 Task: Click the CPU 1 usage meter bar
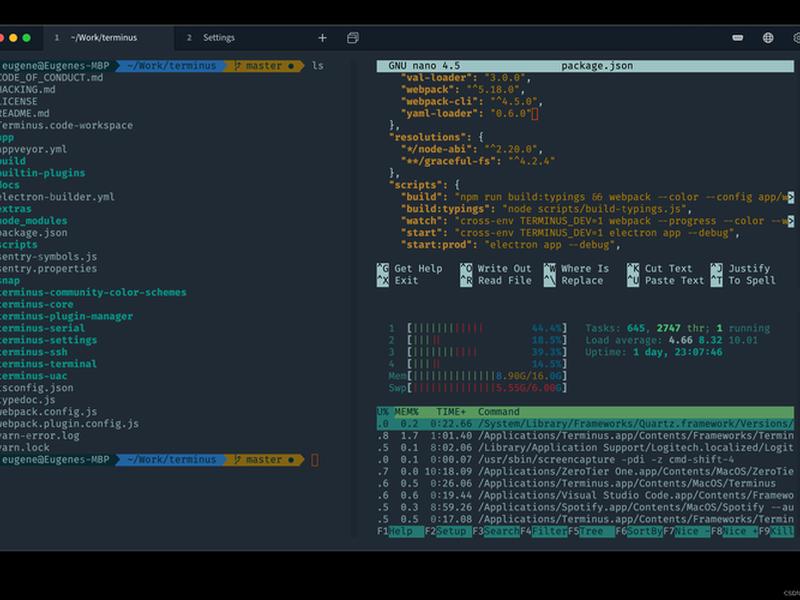click(x=487, y=328)
